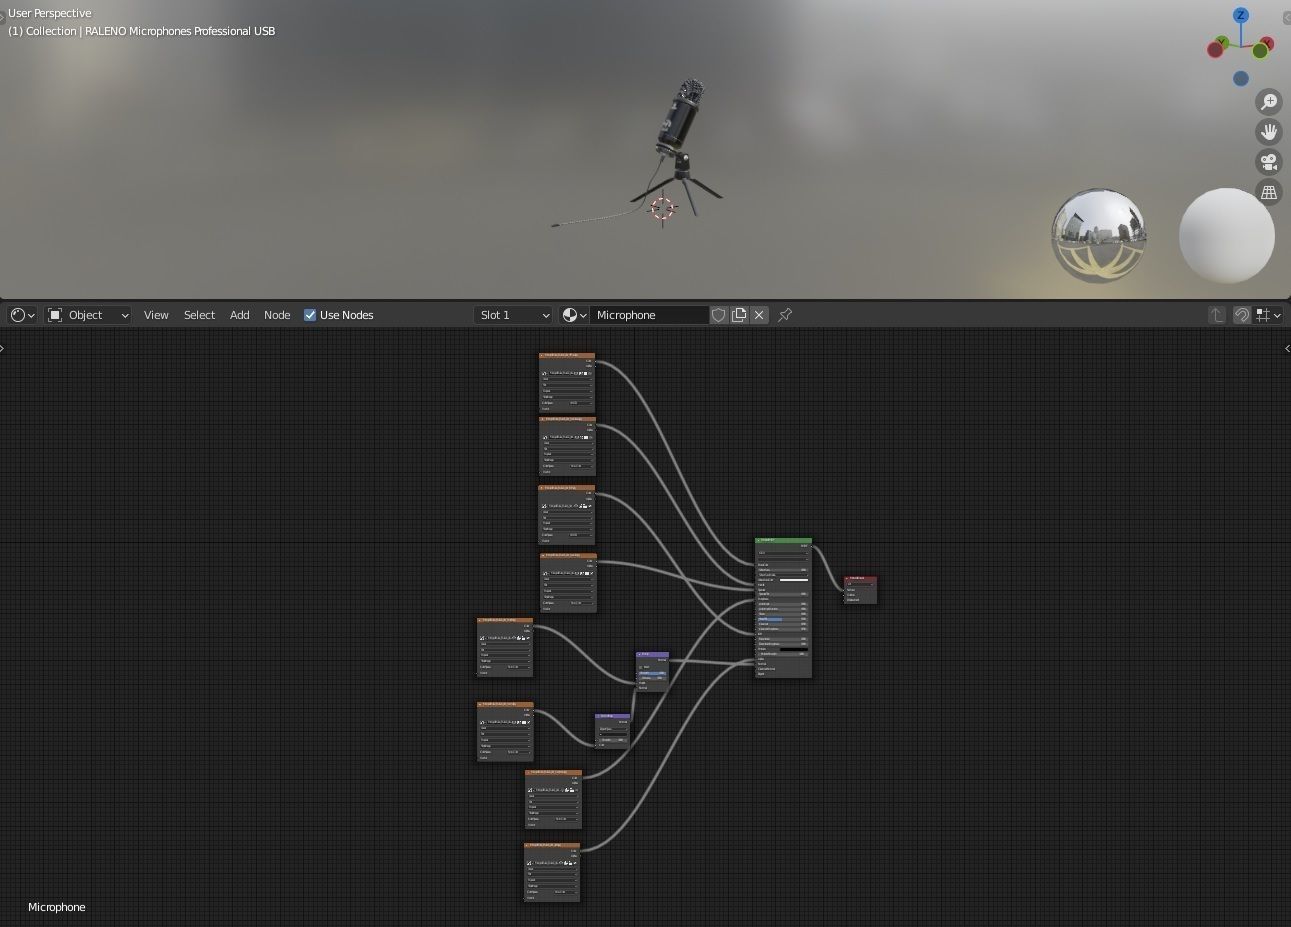The width and height of the screenshot is (1291, 927).
Task: Expand the node editor right sidebar arrow
Action: 1286,348
